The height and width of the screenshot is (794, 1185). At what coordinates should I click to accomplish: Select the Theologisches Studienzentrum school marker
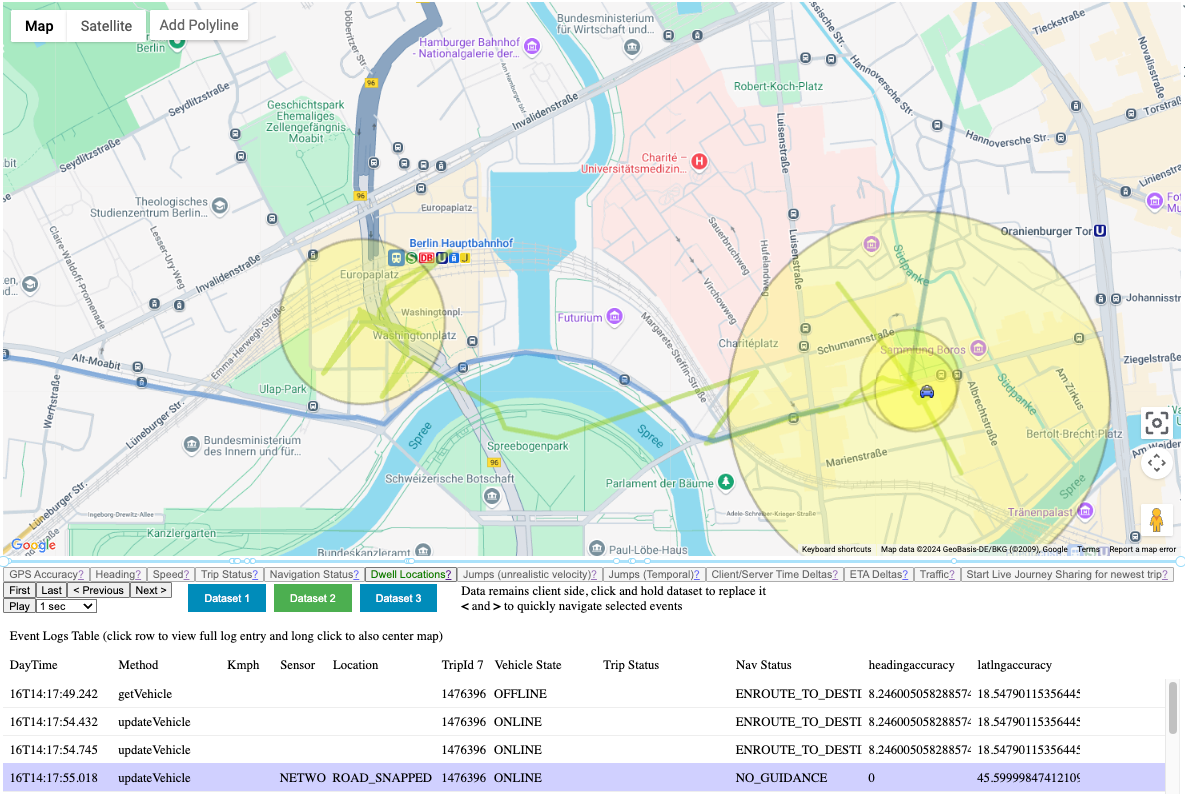pyautogui.click(x=220, y=205)
